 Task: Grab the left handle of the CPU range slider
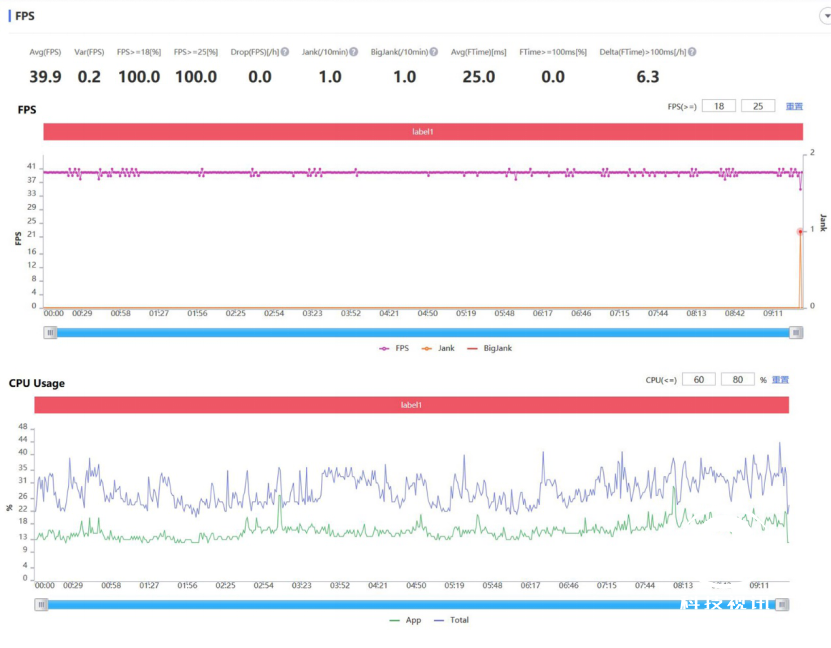tap(41, 605)
